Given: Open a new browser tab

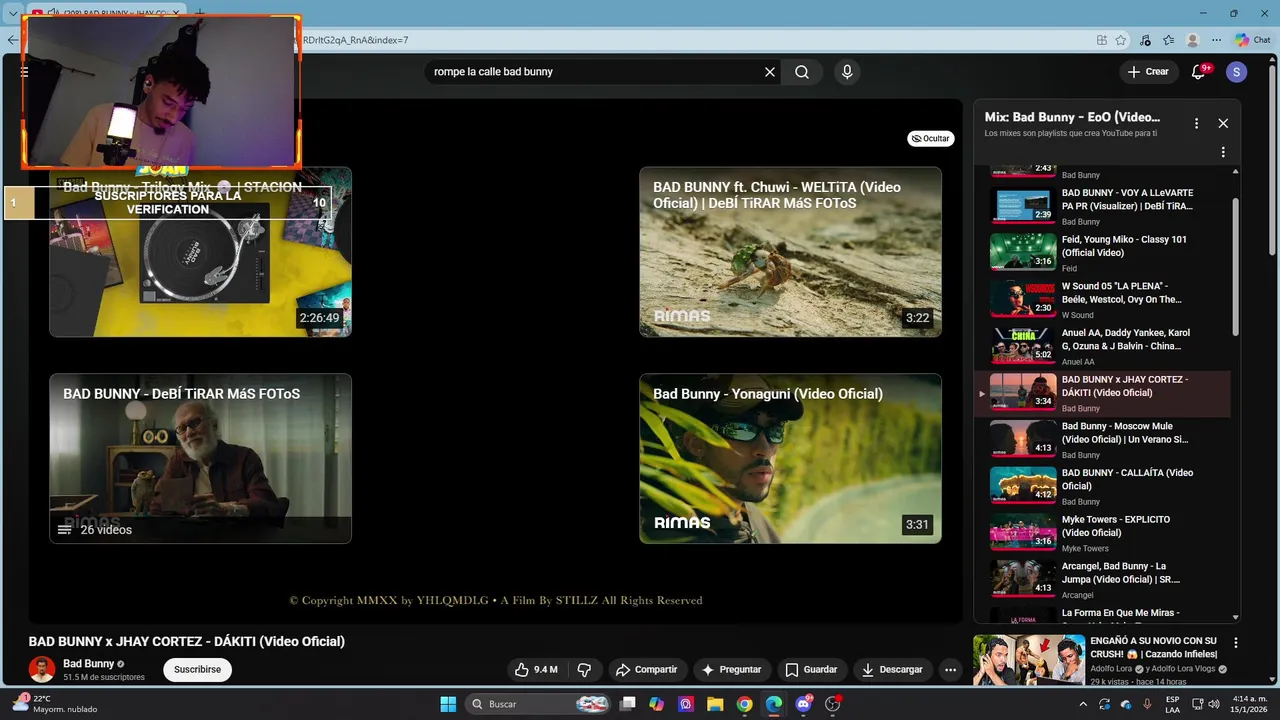Looking at the screenshot, I should click(199, 13).
